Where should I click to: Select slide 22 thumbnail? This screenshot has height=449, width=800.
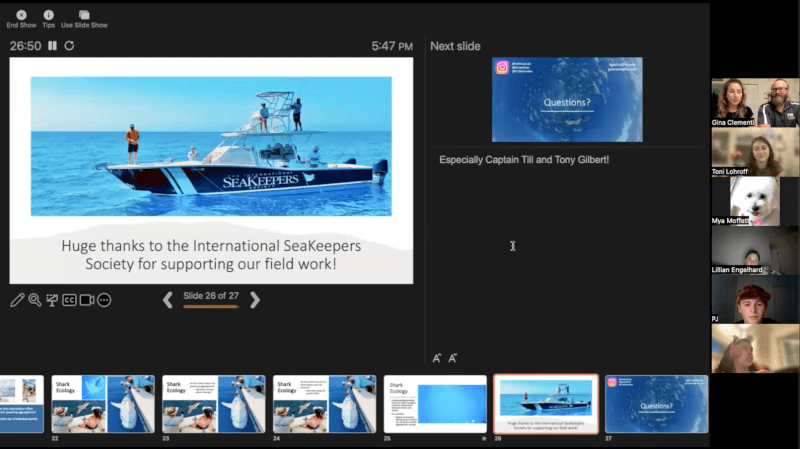pos(103,404)
